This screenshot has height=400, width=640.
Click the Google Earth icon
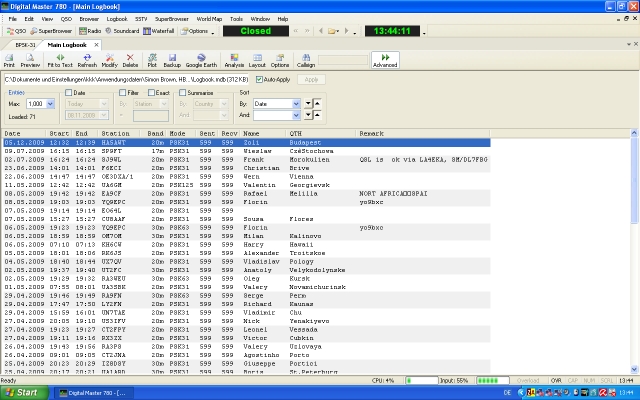(x=201, y=60)
